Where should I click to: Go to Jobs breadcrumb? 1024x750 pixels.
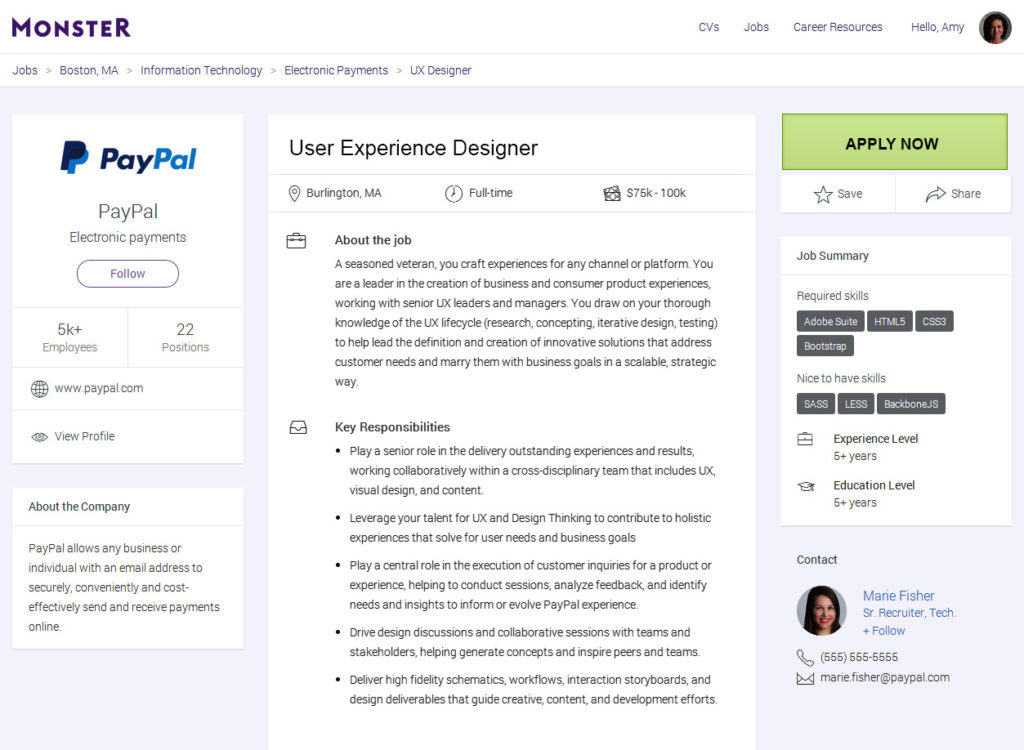point(25,71)
